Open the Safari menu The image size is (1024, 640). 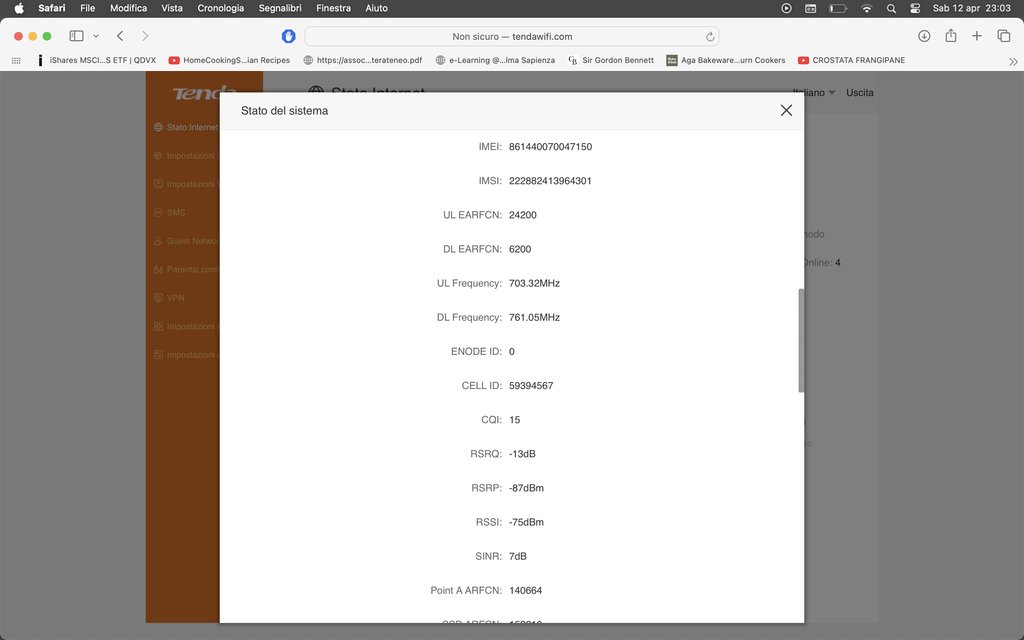coord(52,8)
